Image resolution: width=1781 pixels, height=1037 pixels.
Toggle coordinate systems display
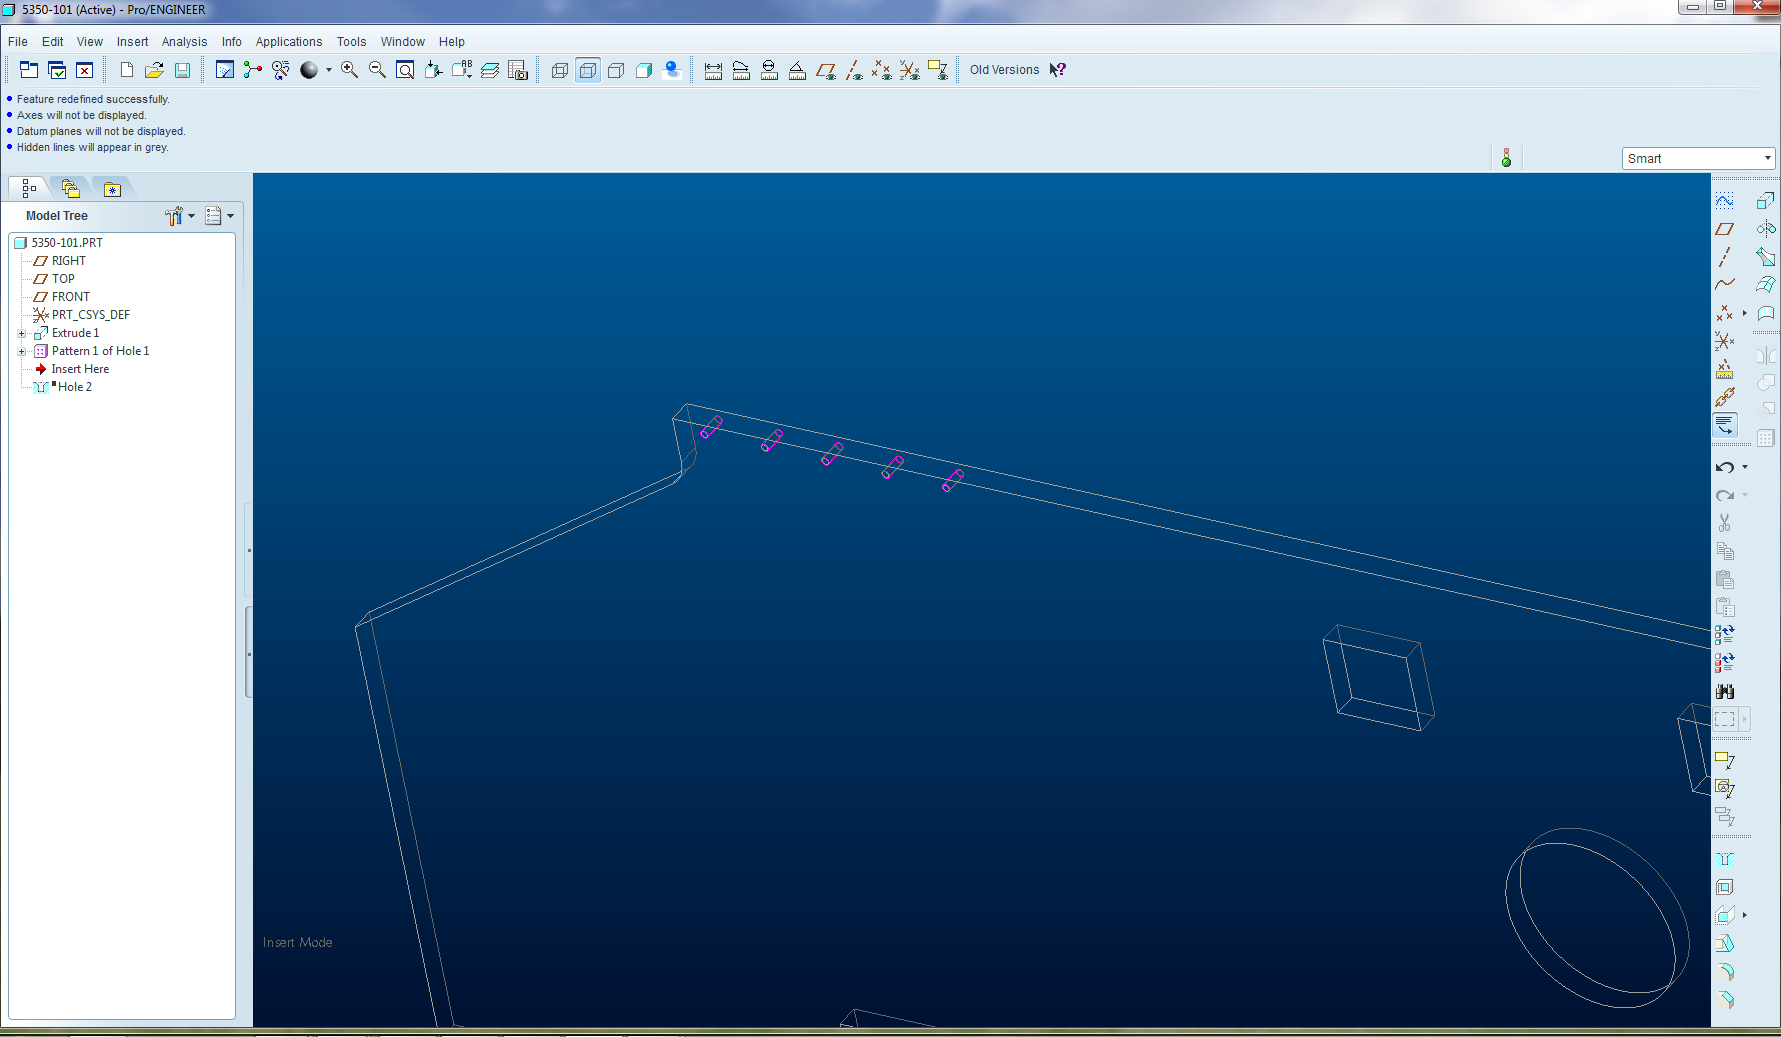(909, 70)
